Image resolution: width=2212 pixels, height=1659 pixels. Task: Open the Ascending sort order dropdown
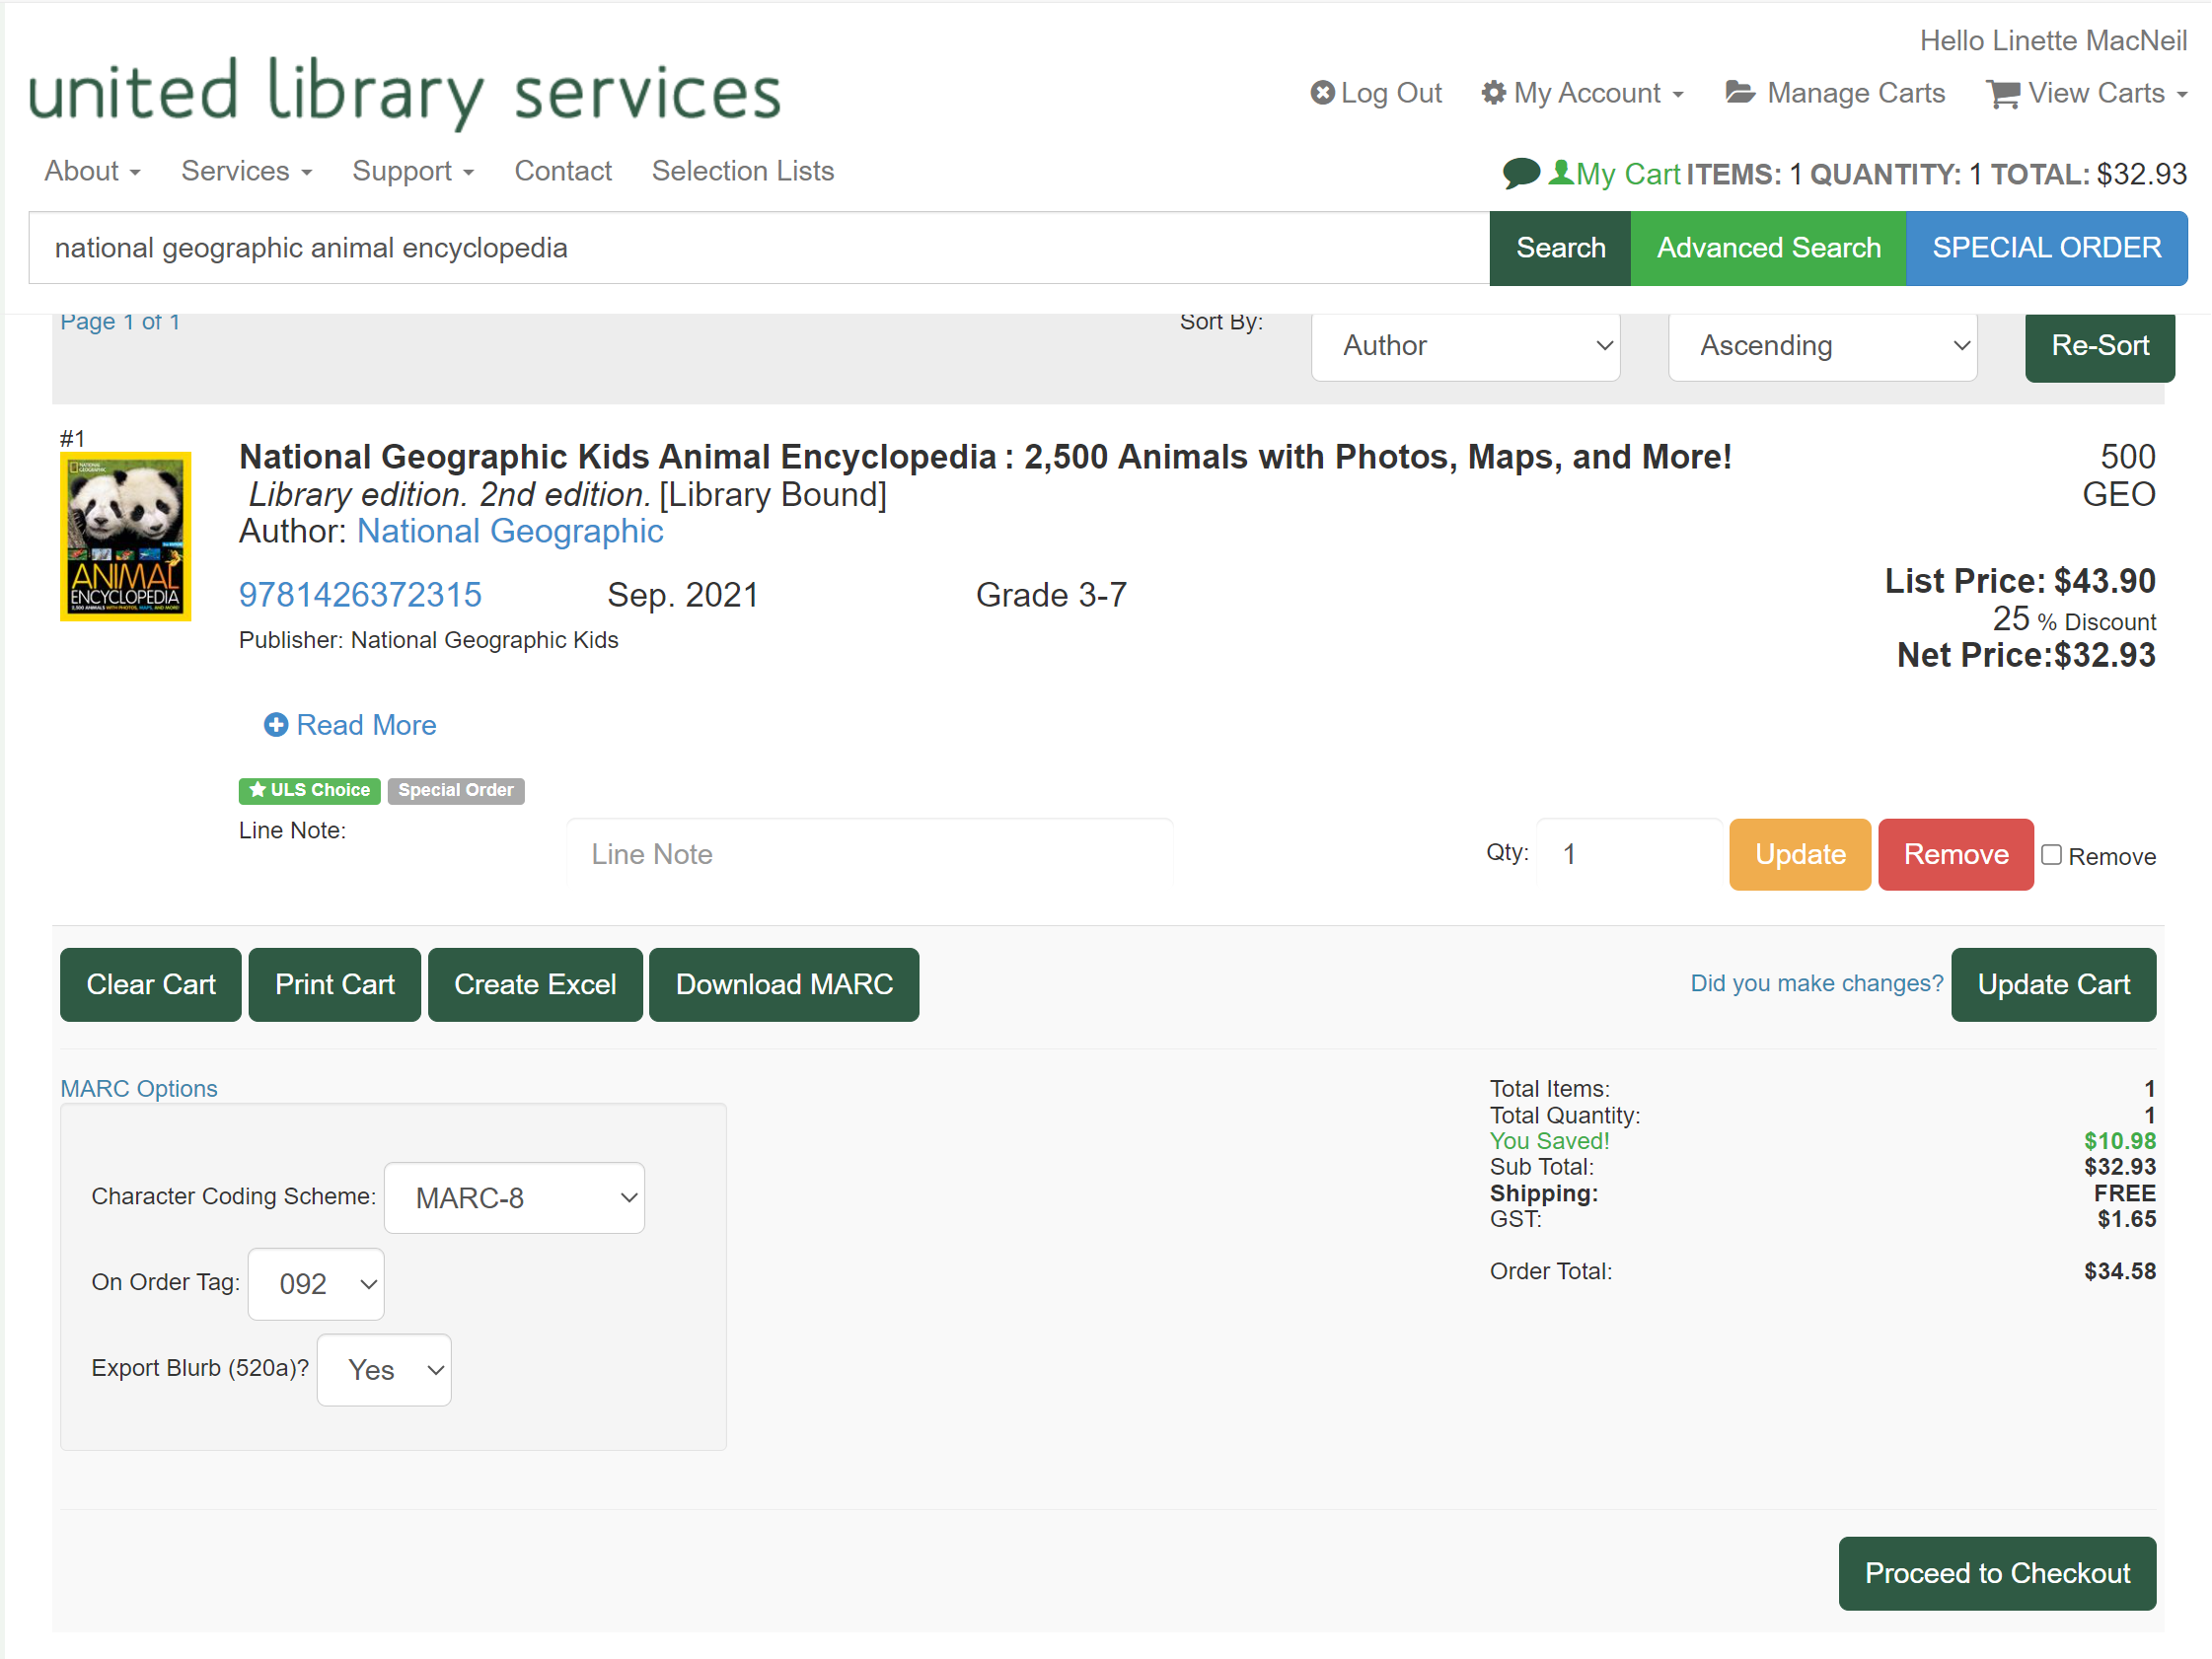tap(1822, 346)
